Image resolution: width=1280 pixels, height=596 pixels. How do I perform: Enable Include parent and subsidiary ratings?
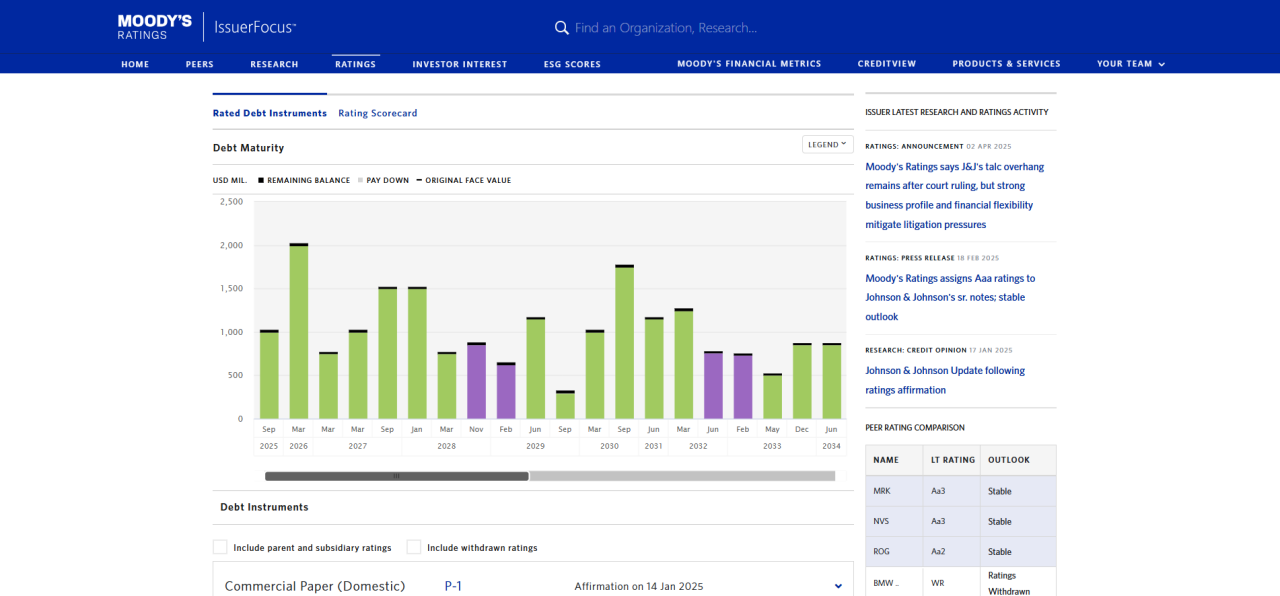click(220, 547)
